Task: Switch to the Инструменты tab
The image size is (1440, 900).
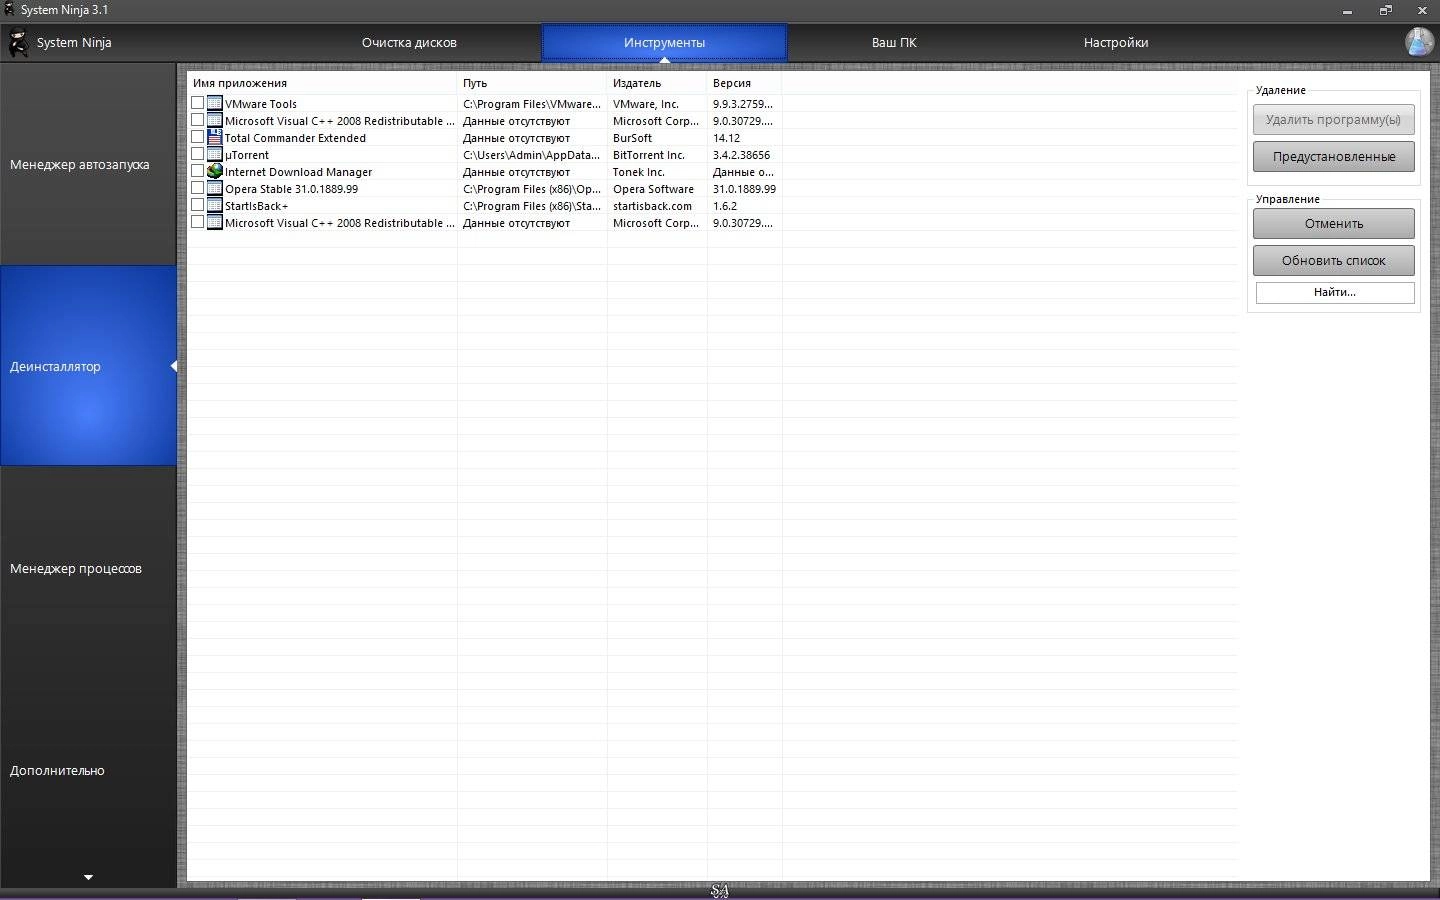Action: click(x=664, y=43)
